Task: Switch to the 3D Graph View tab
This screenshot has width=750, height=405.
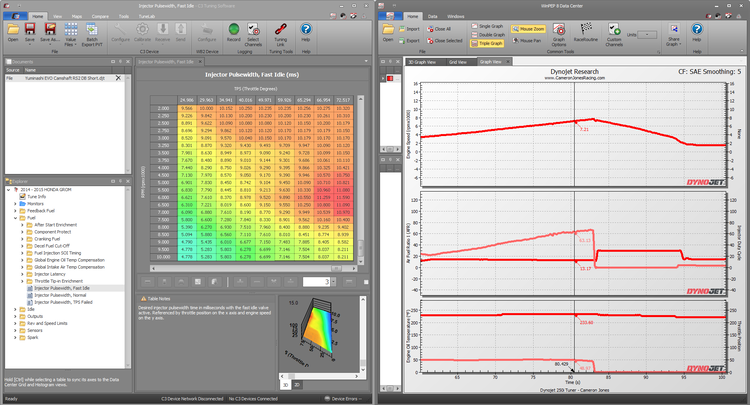Action: click(x=422, y=62)
